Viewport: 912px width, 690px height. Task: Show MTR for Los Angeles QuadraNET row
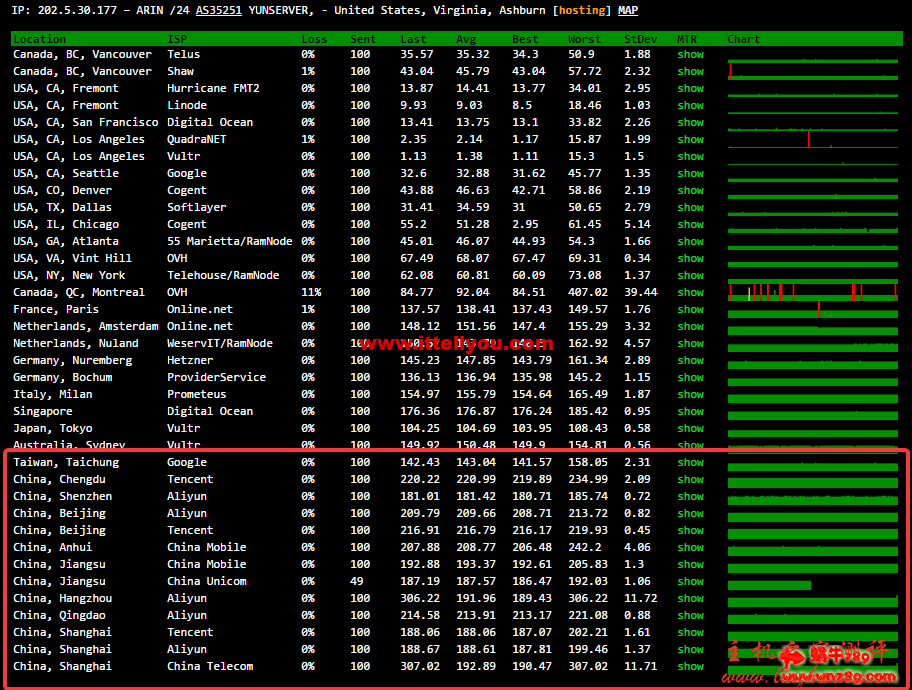tap(690, 139)
